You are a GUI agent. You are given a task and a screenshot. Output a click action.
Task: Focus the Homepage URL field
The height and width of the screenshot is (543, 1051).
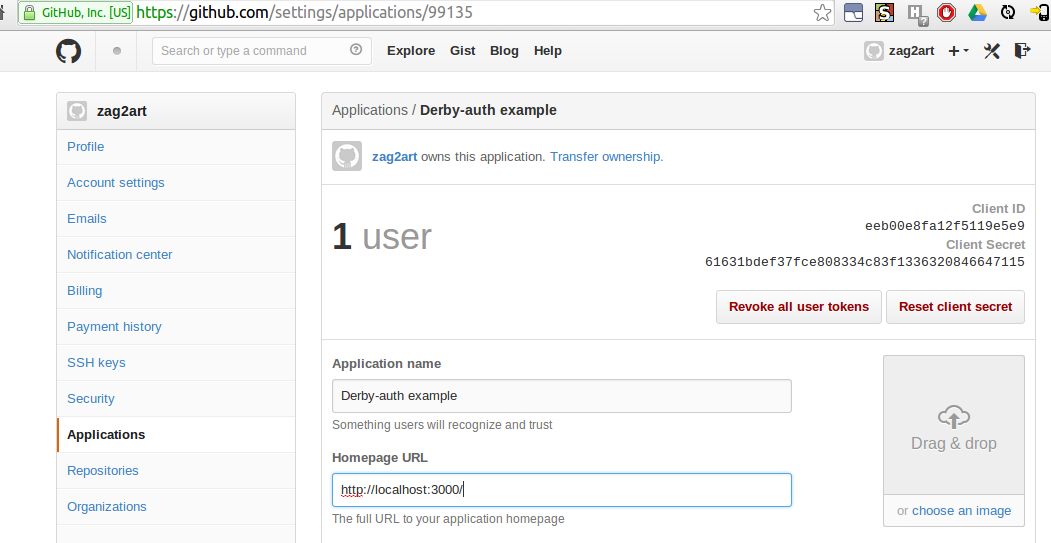[561, 490]
